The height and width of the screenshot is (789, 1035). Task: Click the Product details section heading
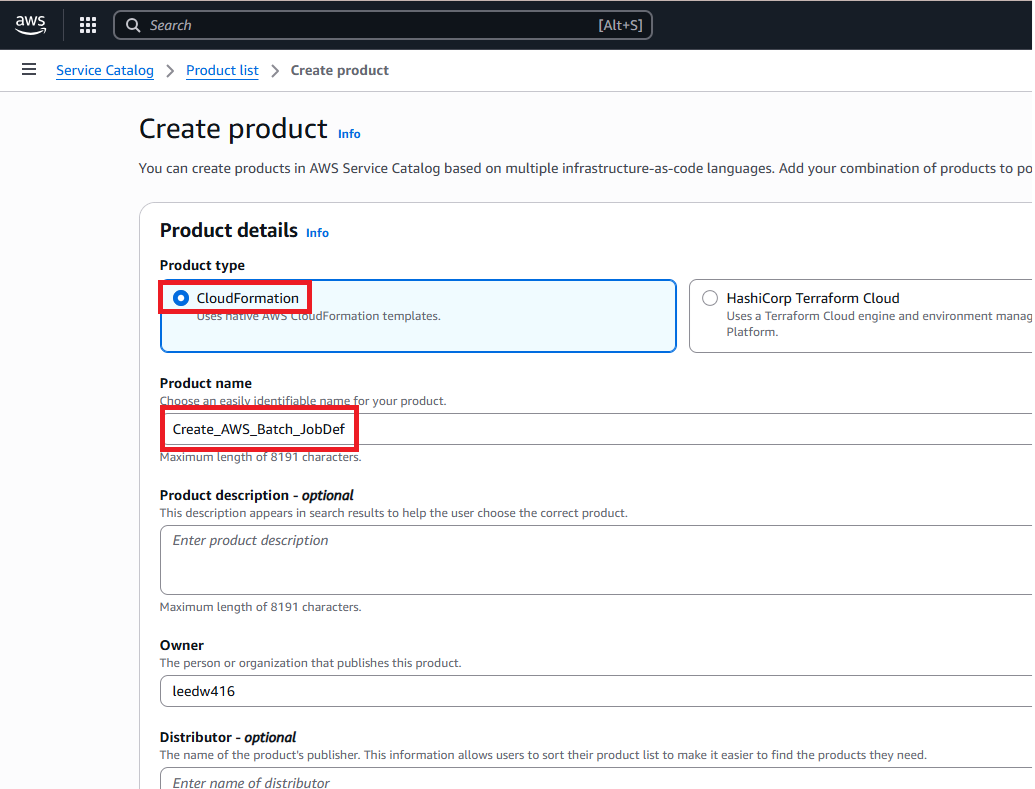click(228, 230)
